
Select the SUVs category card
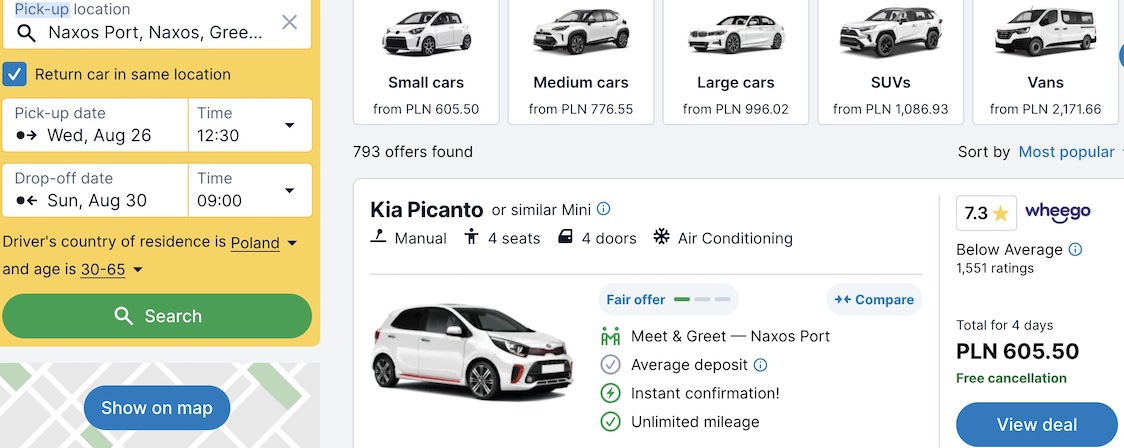pos(890,62)
